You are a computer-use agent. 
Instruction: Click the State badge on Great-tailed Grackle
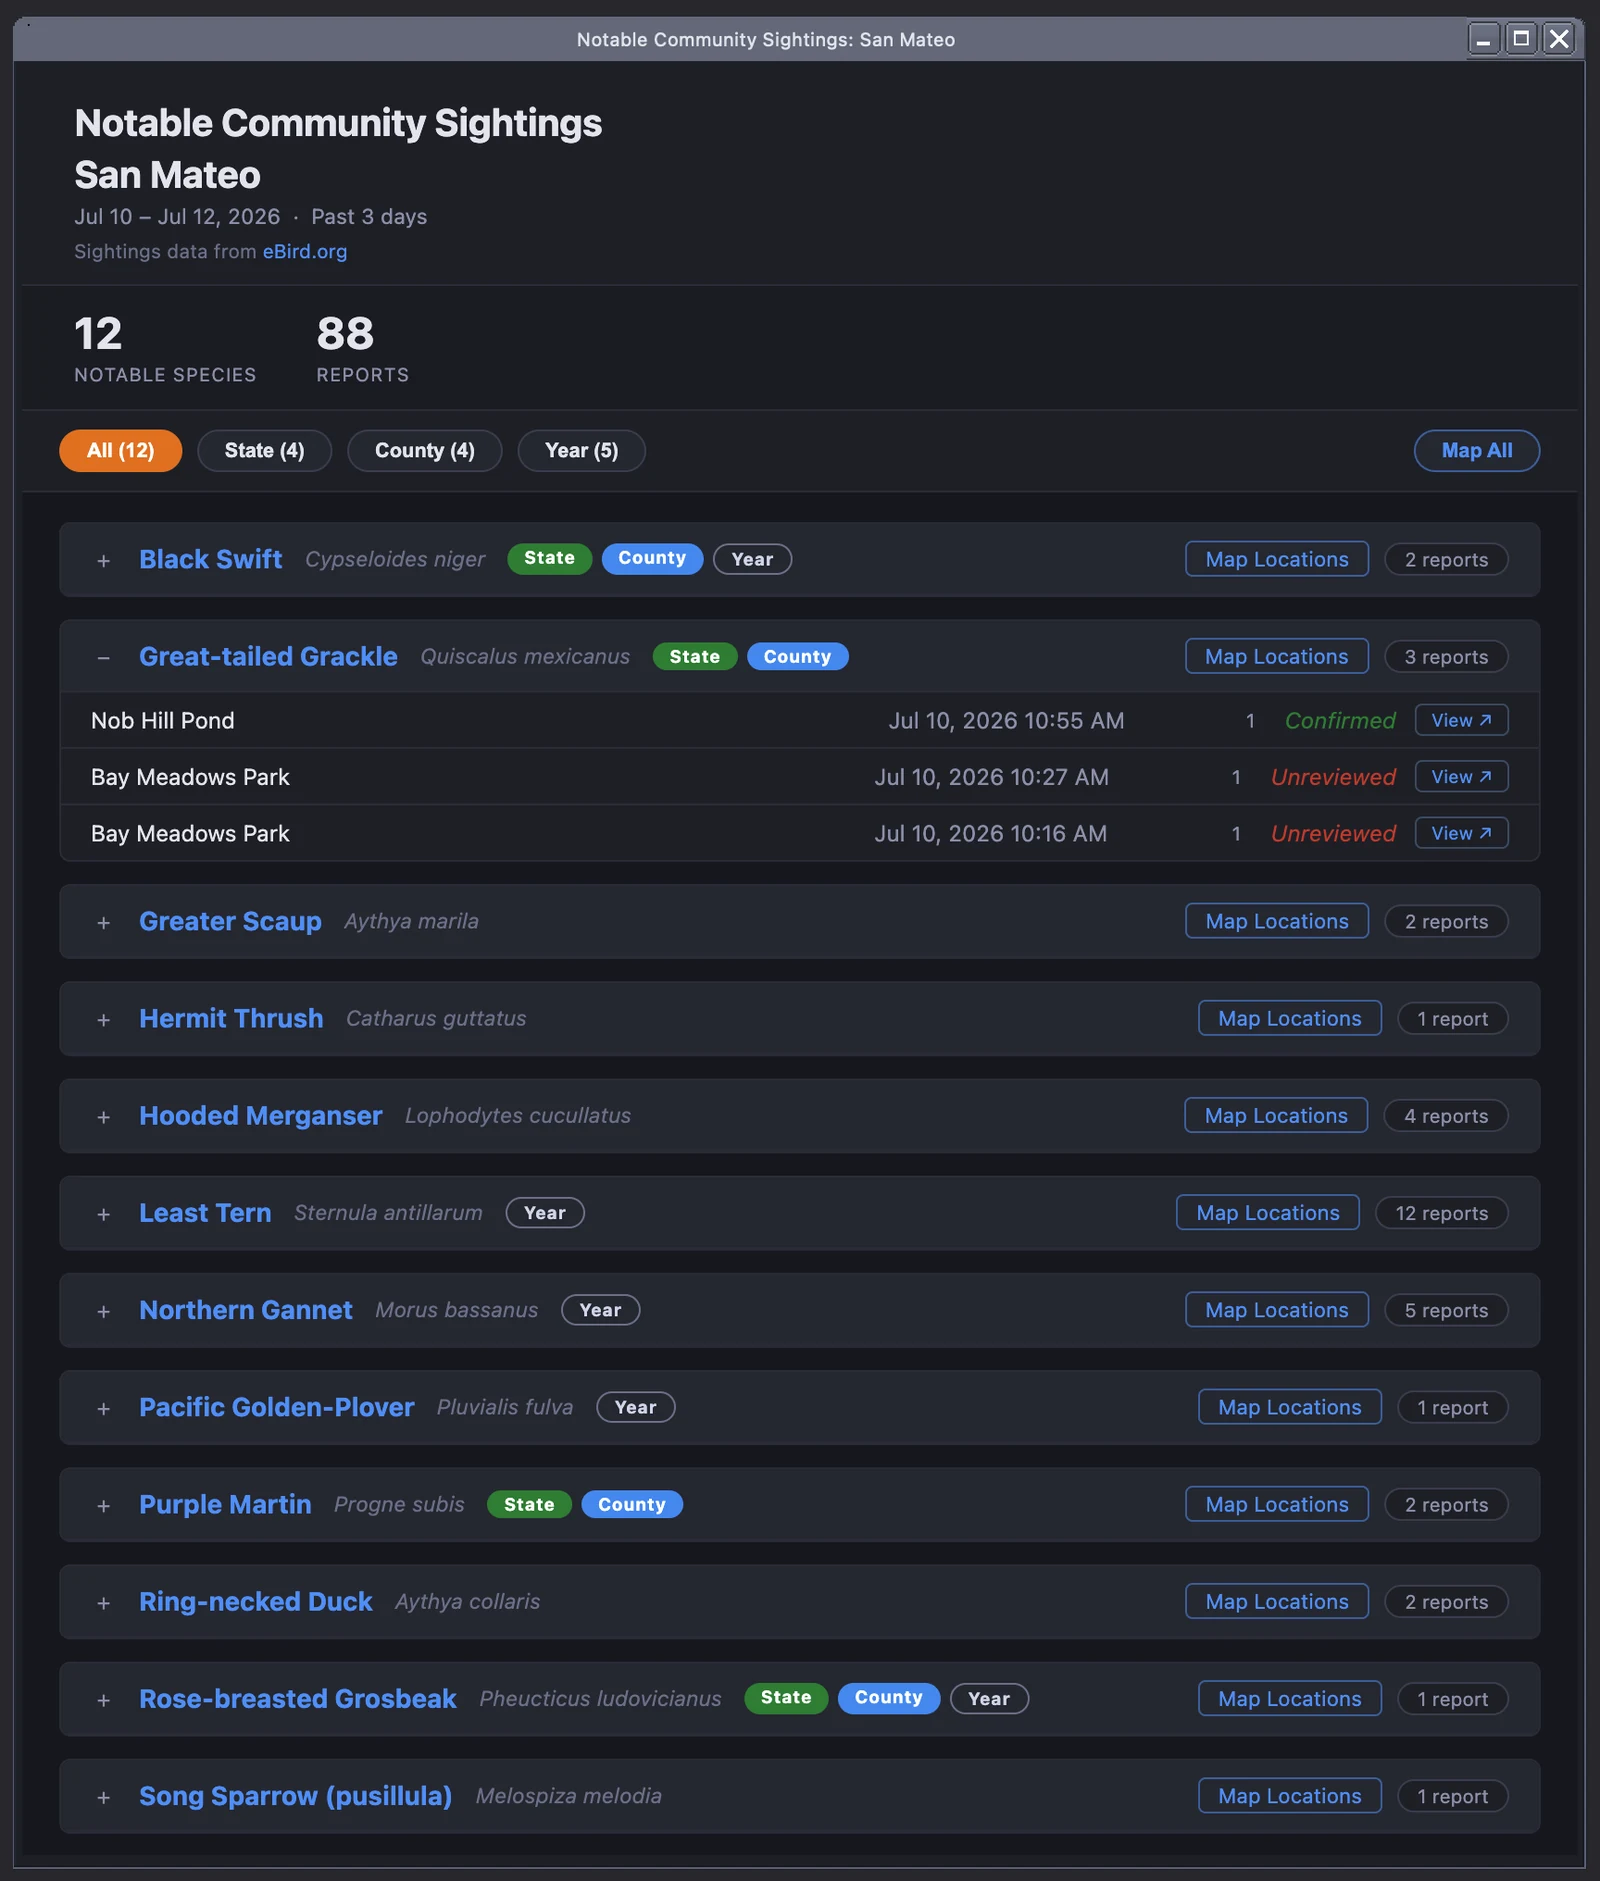[x=695, y=657]
